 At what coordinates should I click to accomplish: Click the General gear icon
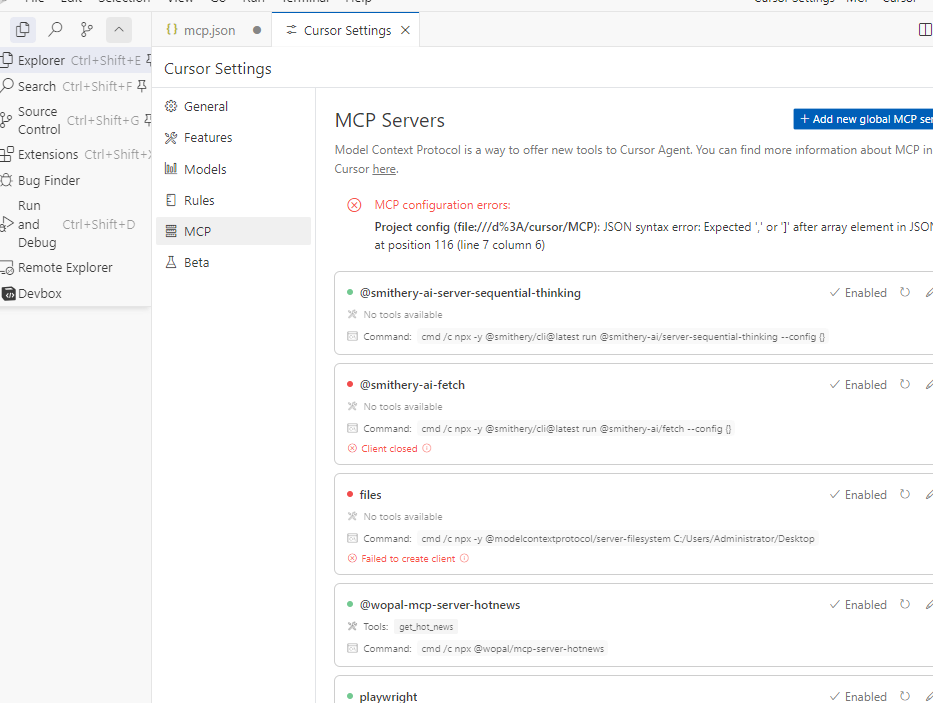click(171, 106)
